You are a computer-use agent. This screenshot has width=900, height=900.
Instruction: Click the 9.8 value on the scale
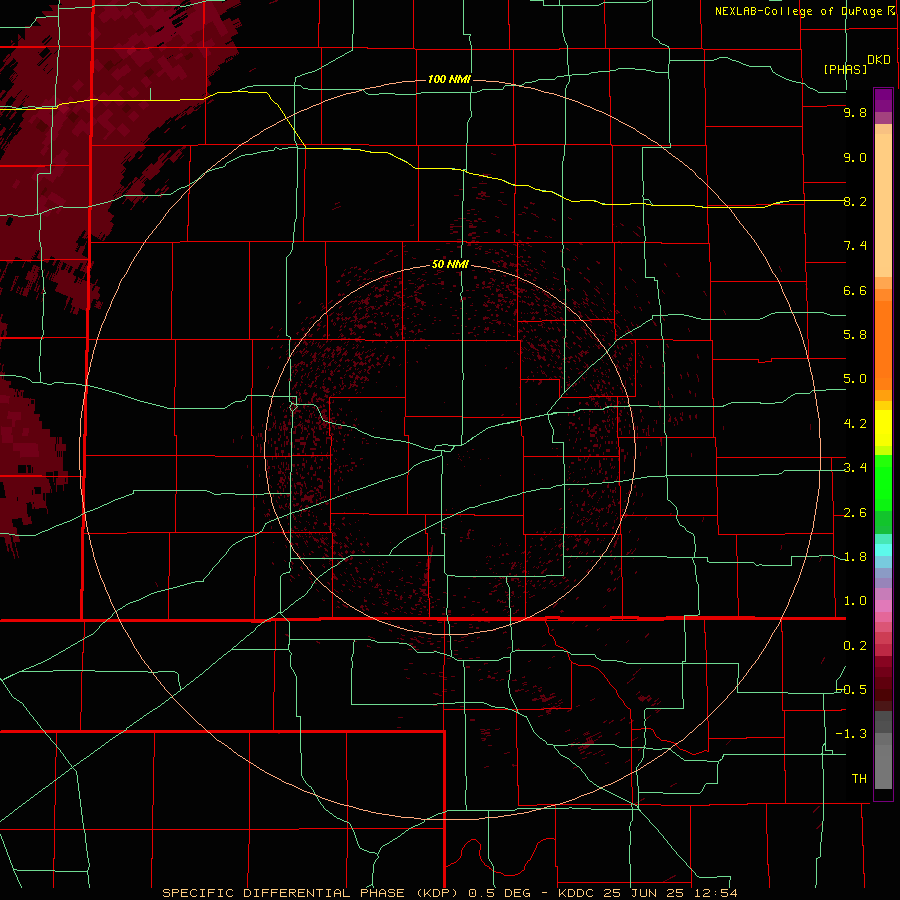[855, 112]
